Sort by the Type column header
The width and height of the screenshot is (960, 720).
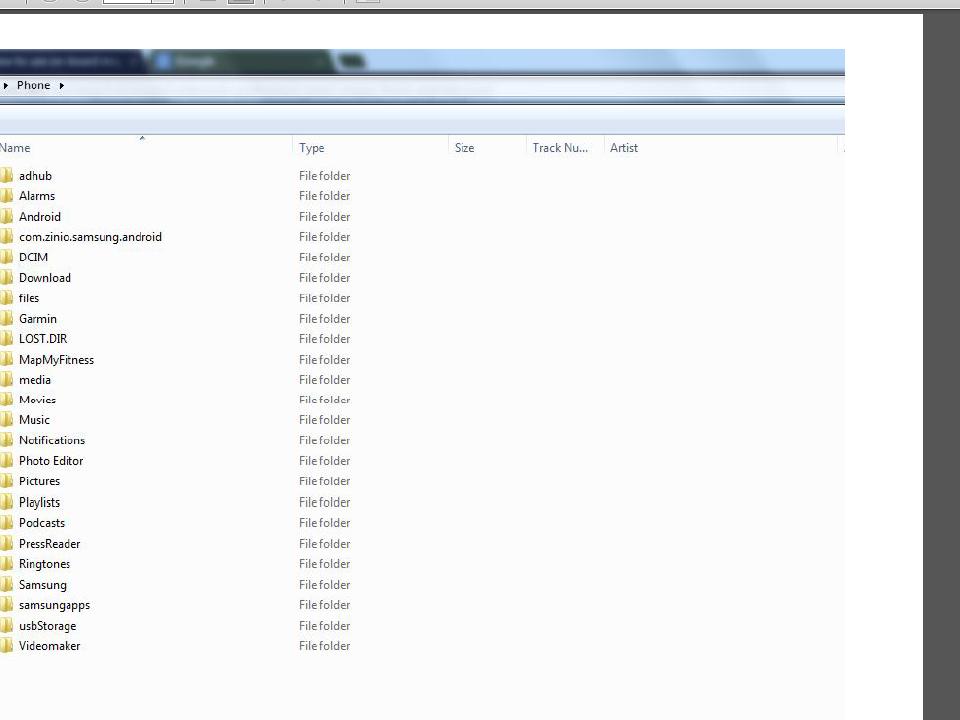tap(312, 148)
